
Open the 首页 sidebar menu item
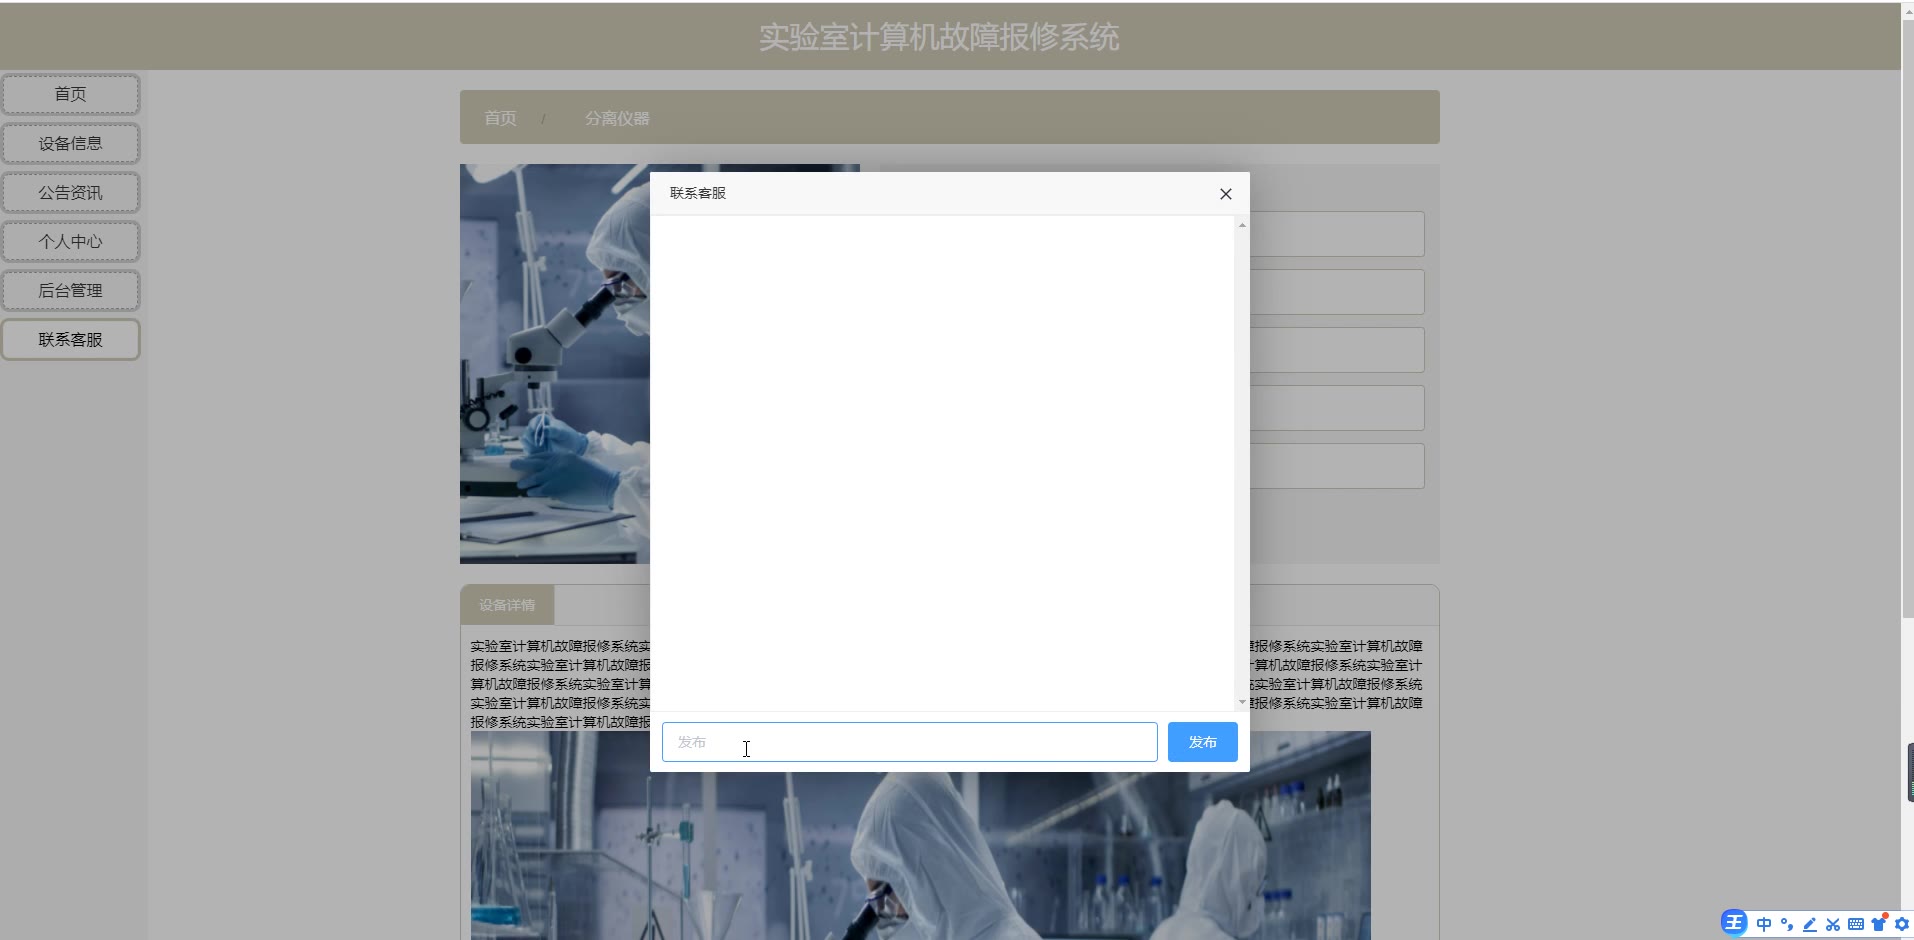coord(70,94)
